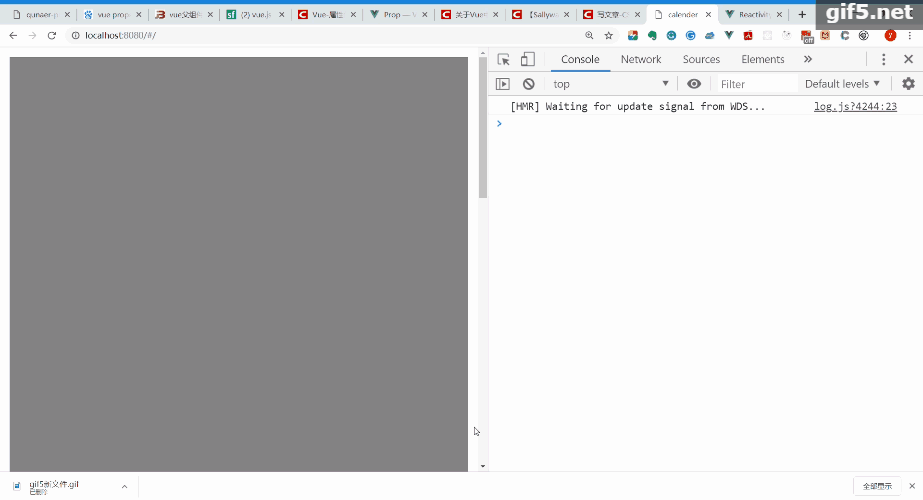Expand more DevTools tabs chevron
Image resolution: width=923 pixels, height=500 pixels.
point(808,59)
